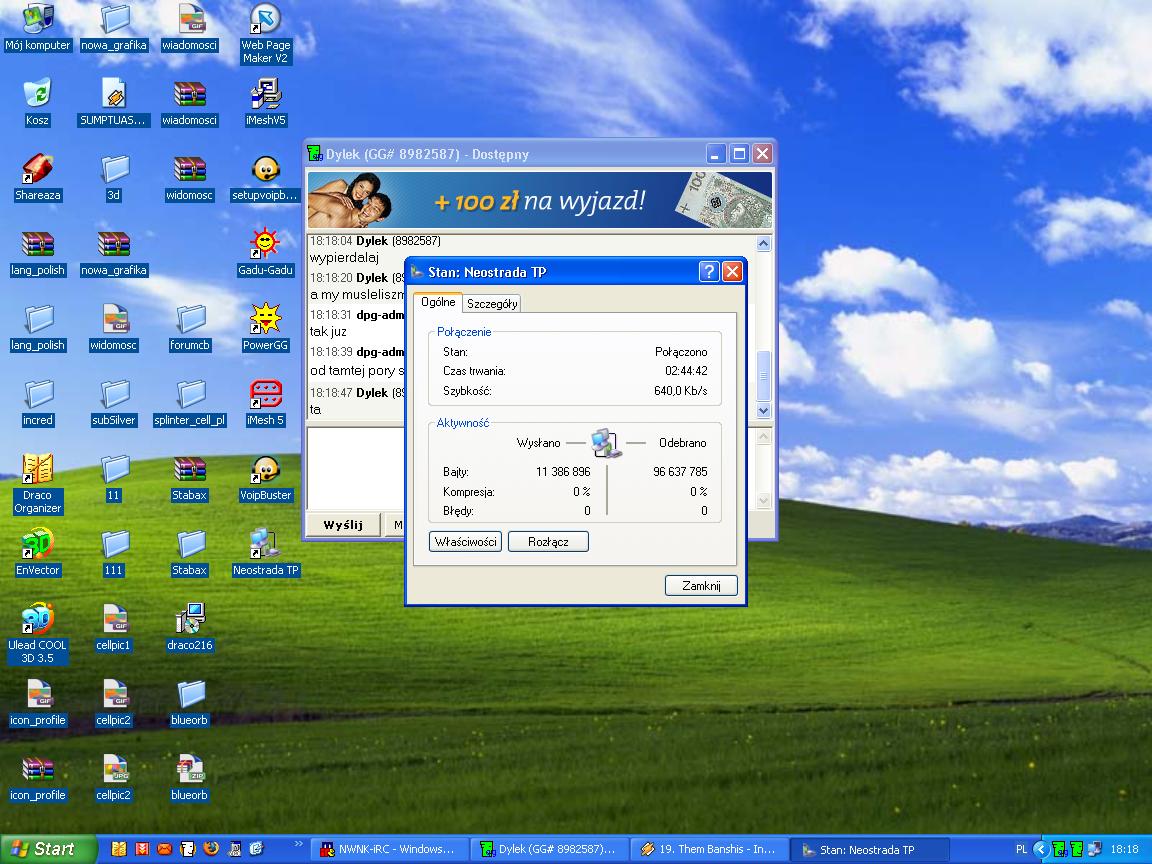The image size is (1152, 864).
Task: Expand hidden system tray icons arrow
Action: click(x=1040, y=849)
